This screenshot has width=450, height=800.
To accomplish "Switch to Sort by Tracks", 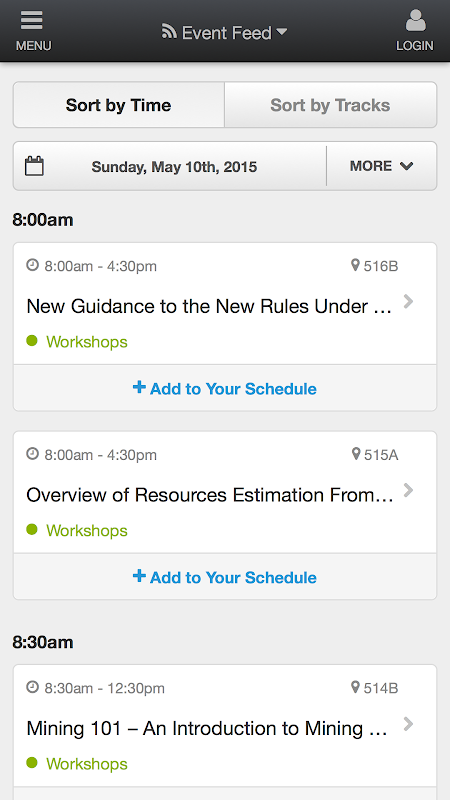I will coord(331,105).
